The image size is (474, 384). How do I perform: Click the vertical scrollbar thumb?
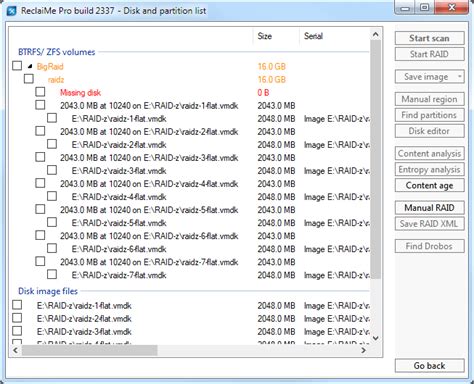pyautogui.click(x=375, y=159)
